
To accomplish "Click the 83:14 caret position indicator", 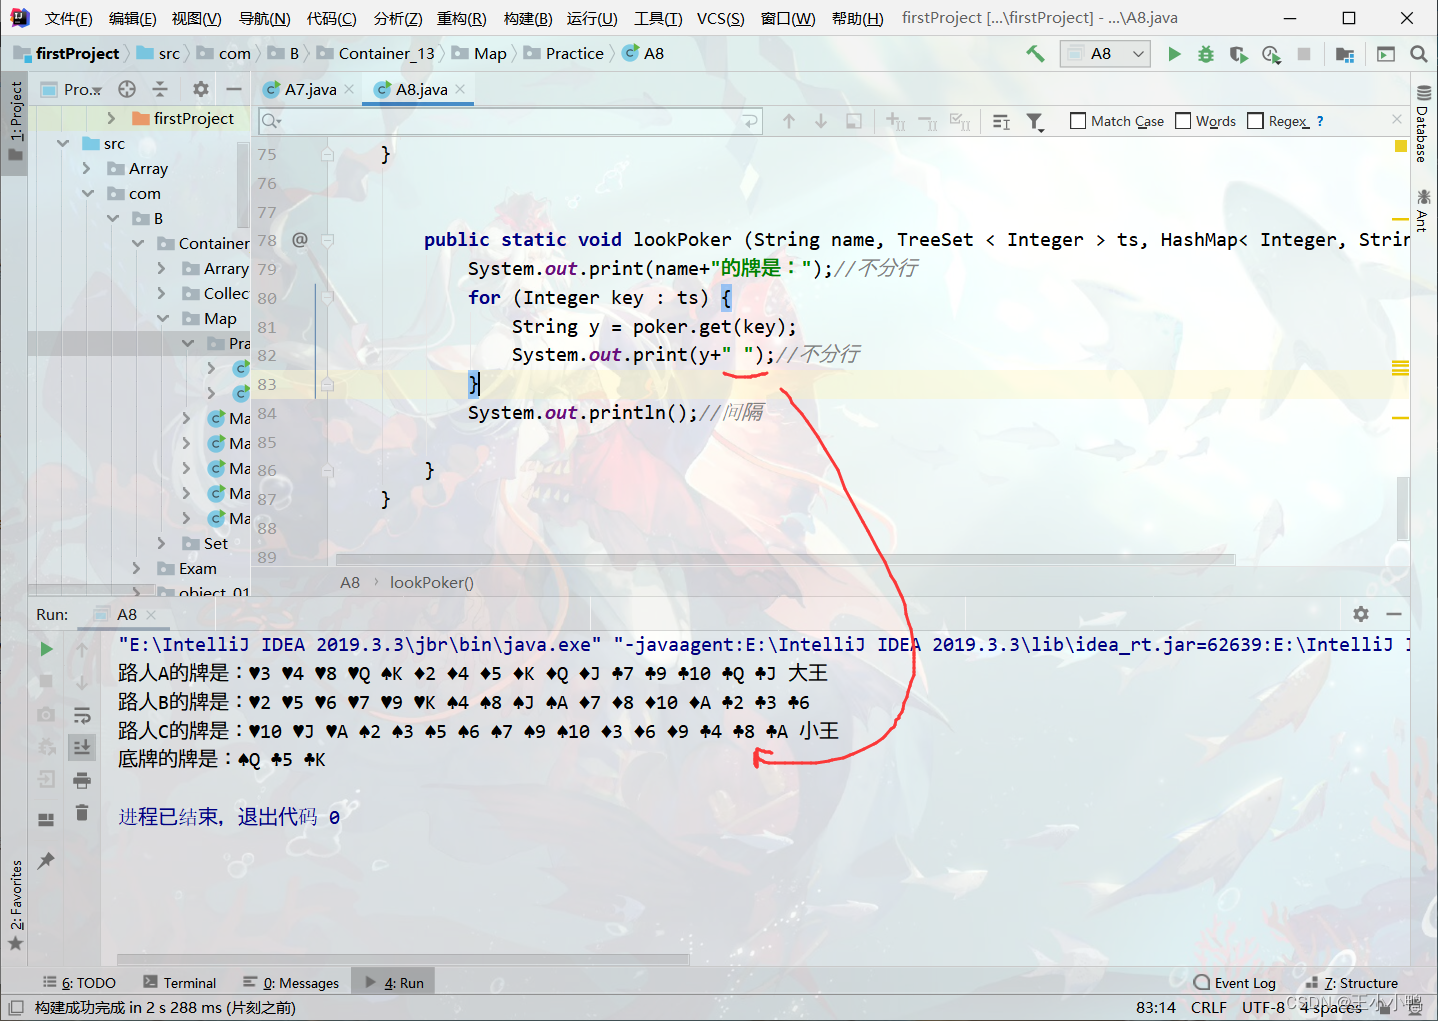I will point(1156,1007).
